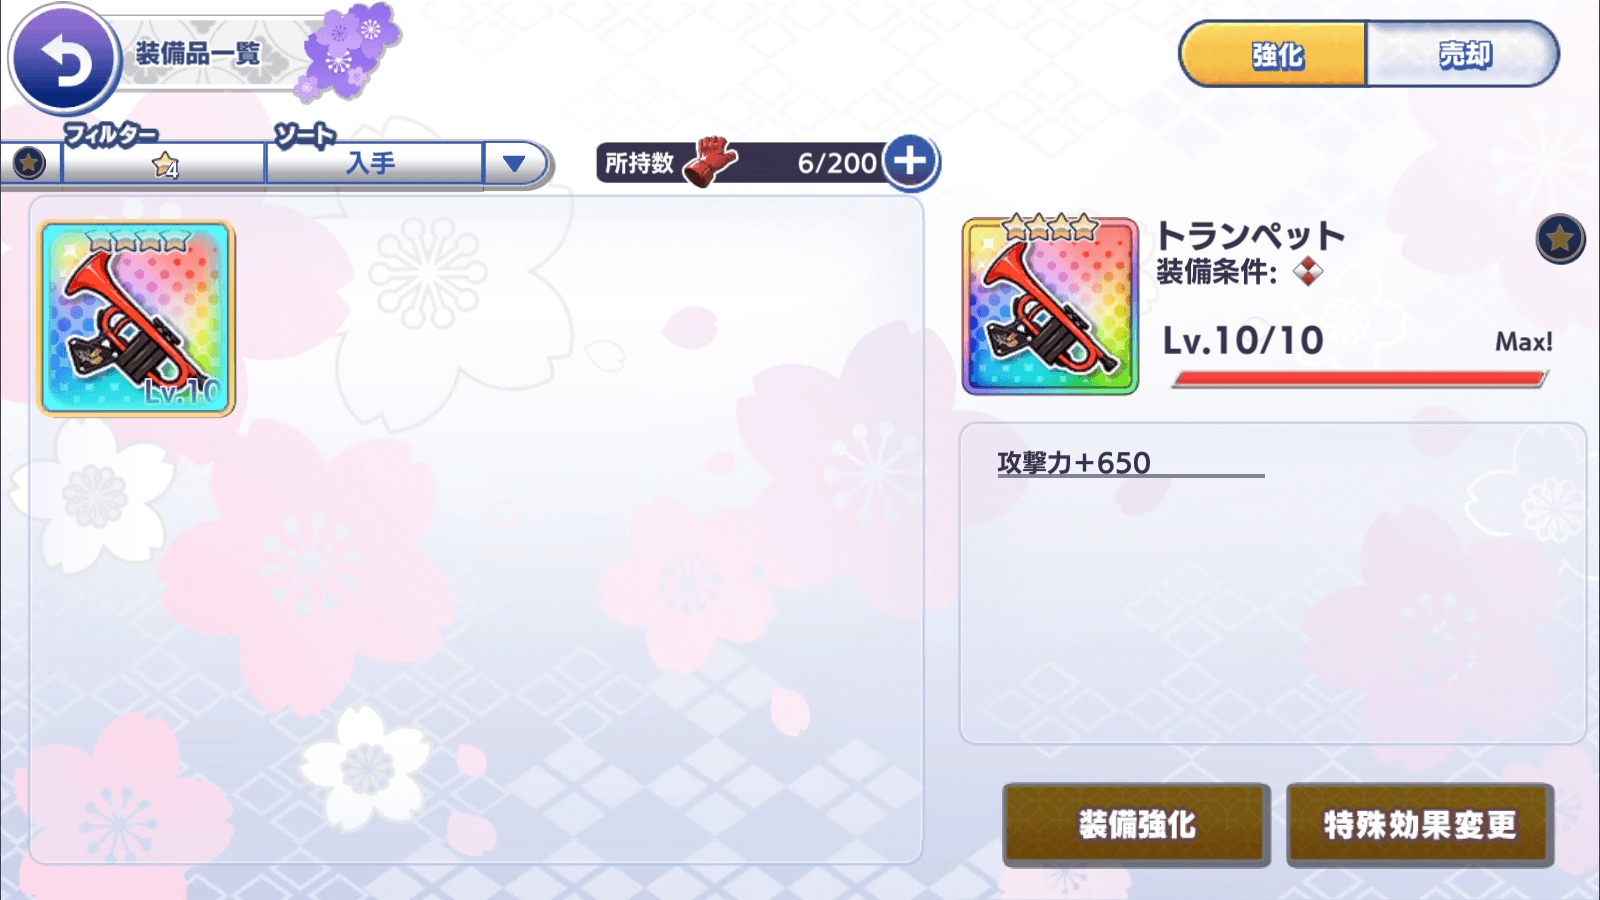Select the Lv.10 trumpet in the list
Image resolution: width=1600 pixels, height=900 pixels.
[x=136, y=318]
